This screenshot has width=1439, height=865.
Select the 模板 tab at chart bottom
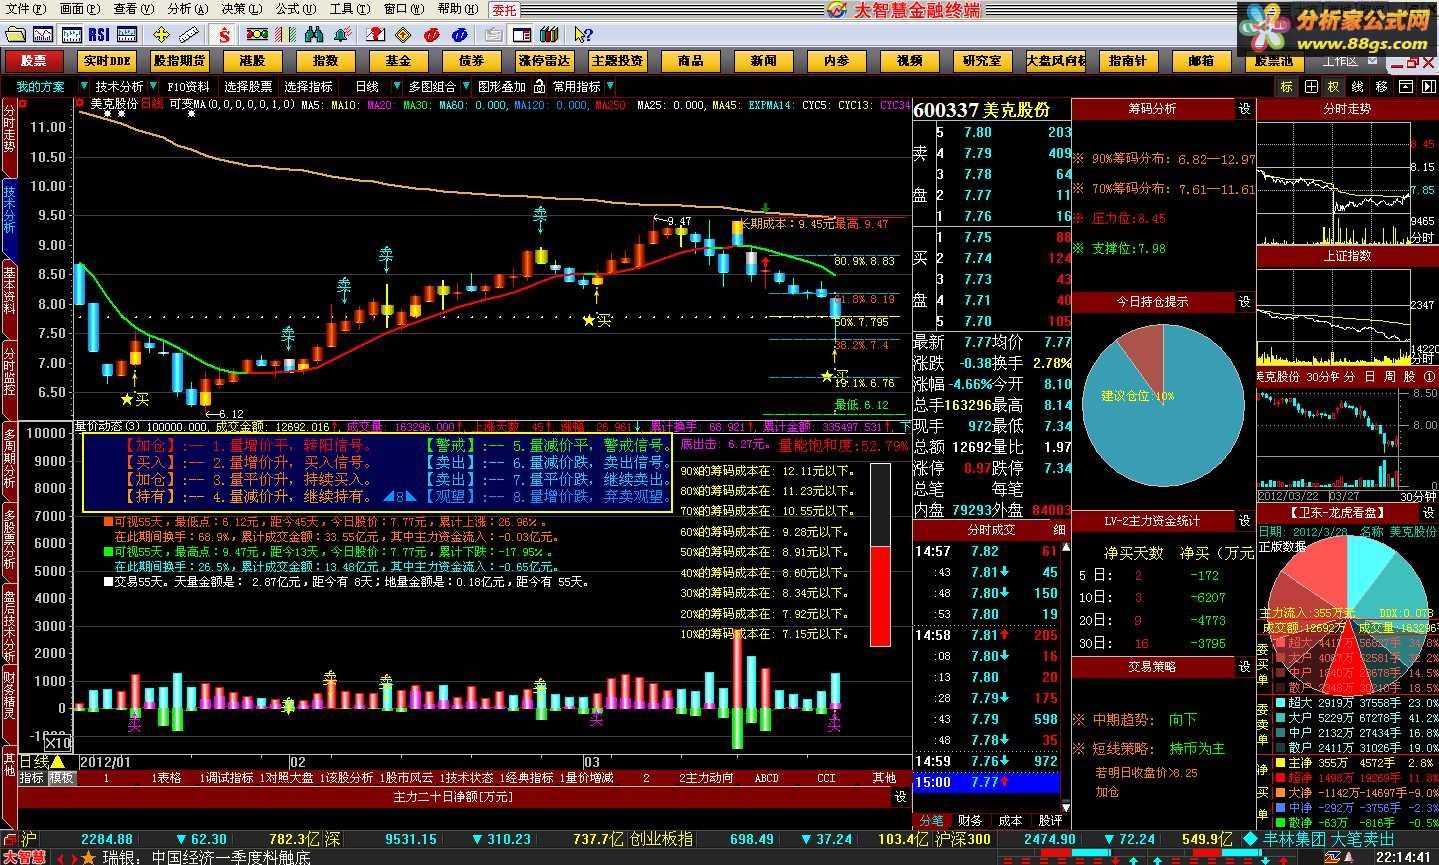pos(62,777)
